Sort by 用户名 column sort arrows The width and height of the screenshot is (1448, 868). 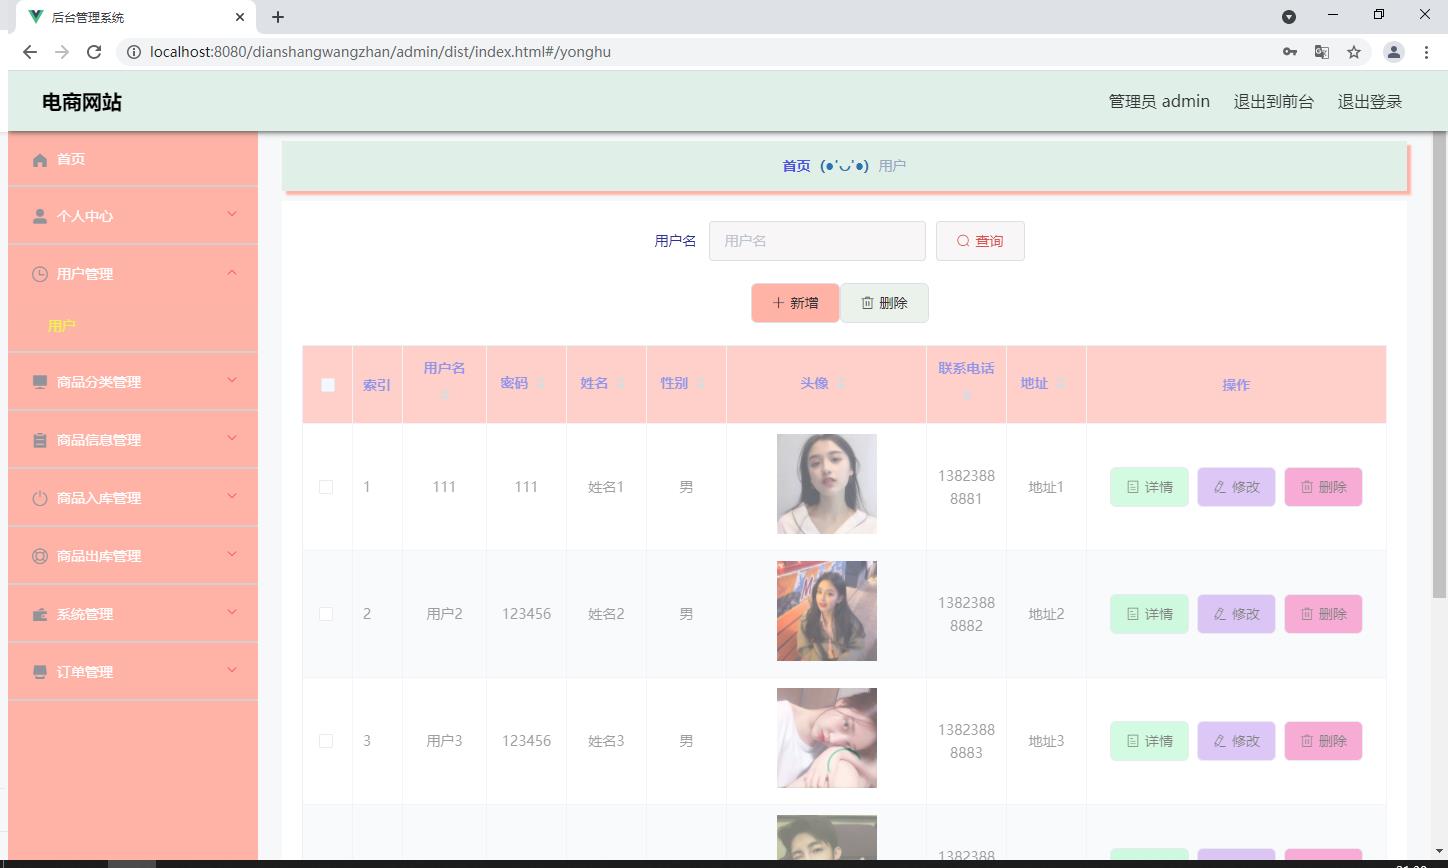[x=445, y=394]
